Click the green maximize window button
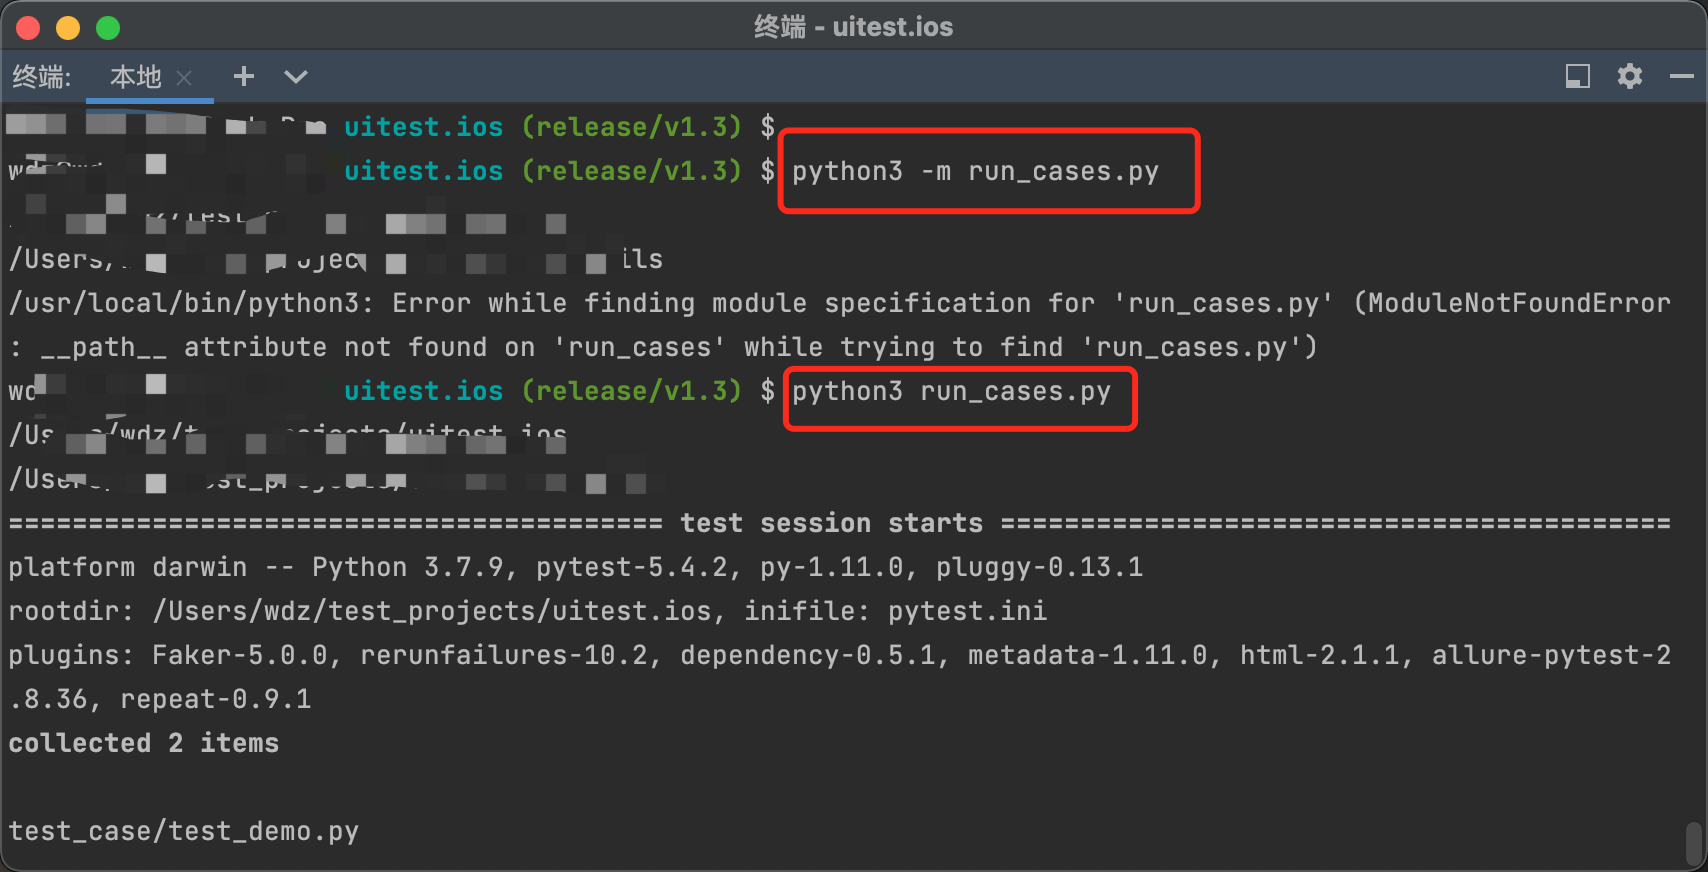Screen dimensions: 1708x872 108,28
